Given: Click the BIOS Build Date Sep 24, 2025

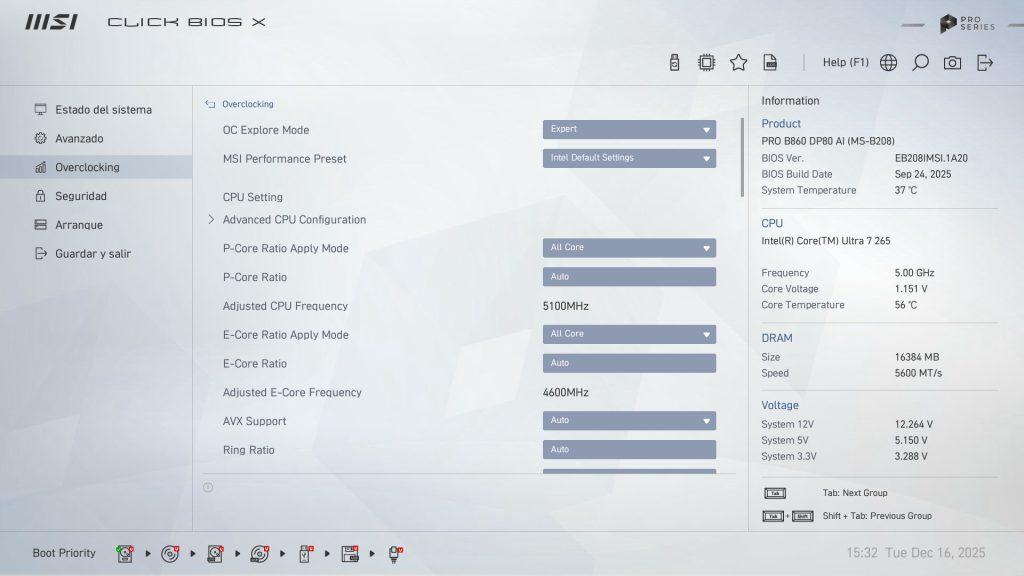Looking at the screenshot, I should 923,174.
